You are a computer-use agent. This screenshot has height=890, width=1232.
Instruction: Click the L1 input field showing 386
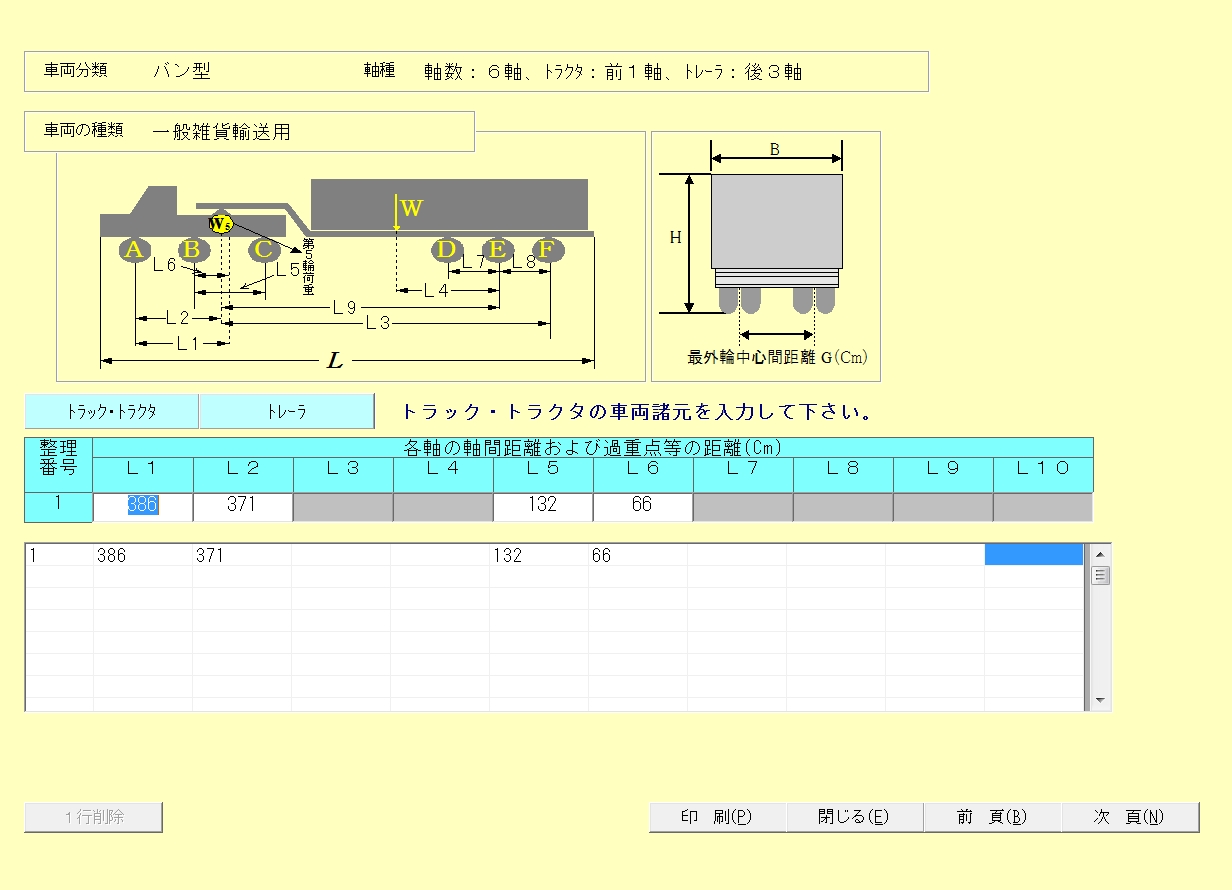click(x=143, y=506)
